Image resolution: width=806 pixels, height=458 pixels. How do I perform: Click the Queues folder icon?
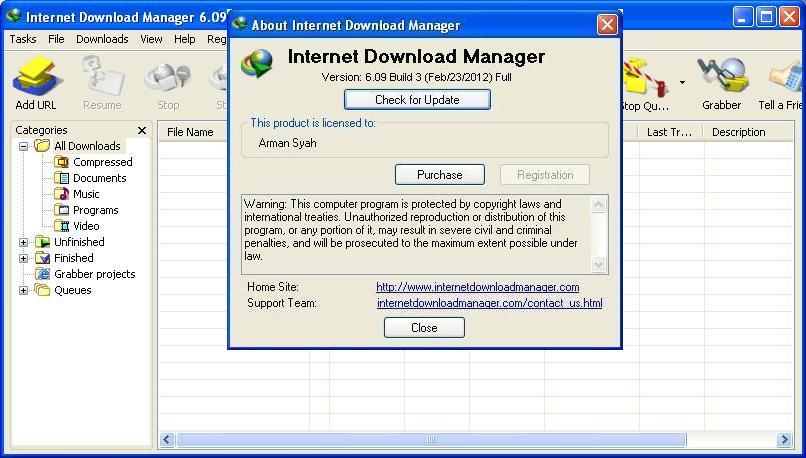pyautogui.click(x=43, y=290)
